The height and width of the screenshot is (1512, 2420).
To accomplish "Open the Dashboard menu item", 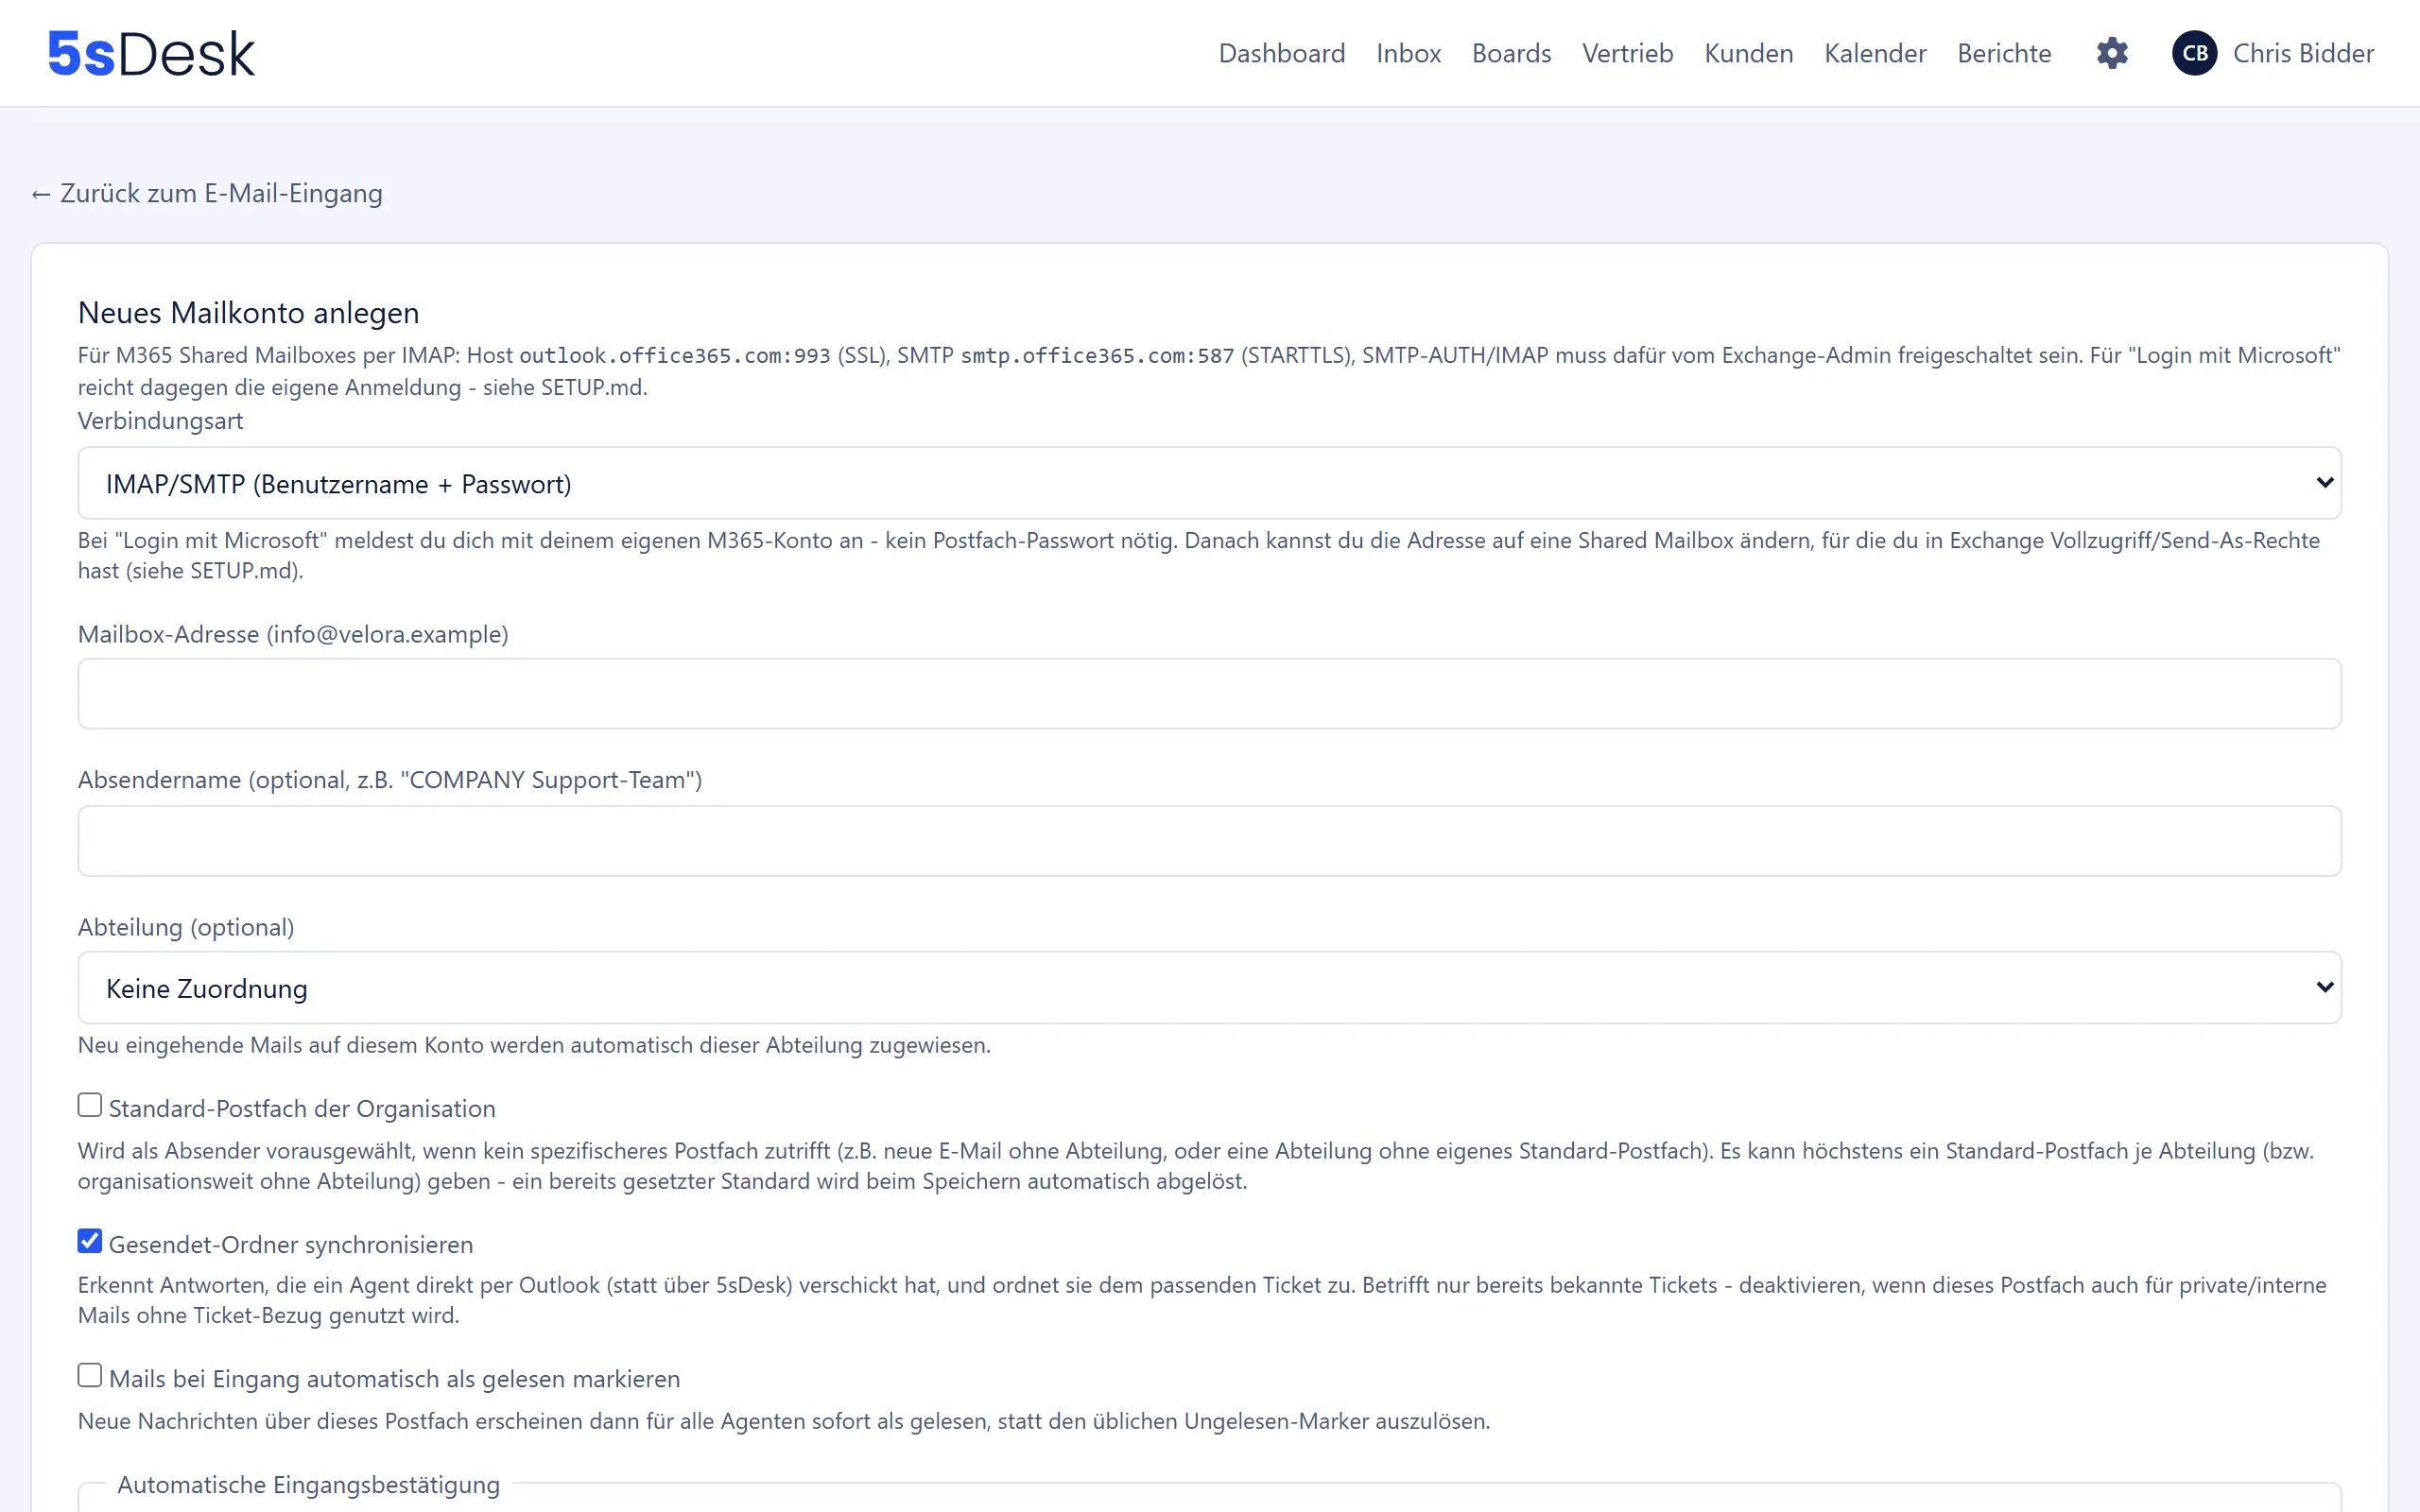I will 1282,53.
